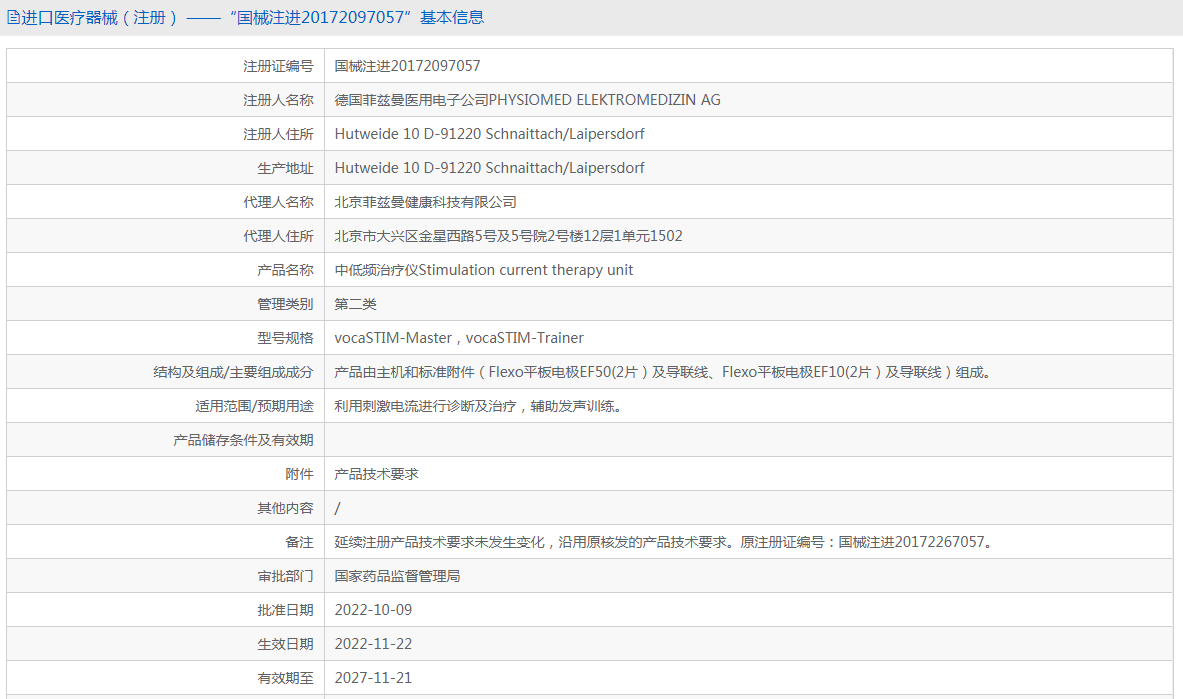Click the 产品名称 label

[x=285, y=270]
